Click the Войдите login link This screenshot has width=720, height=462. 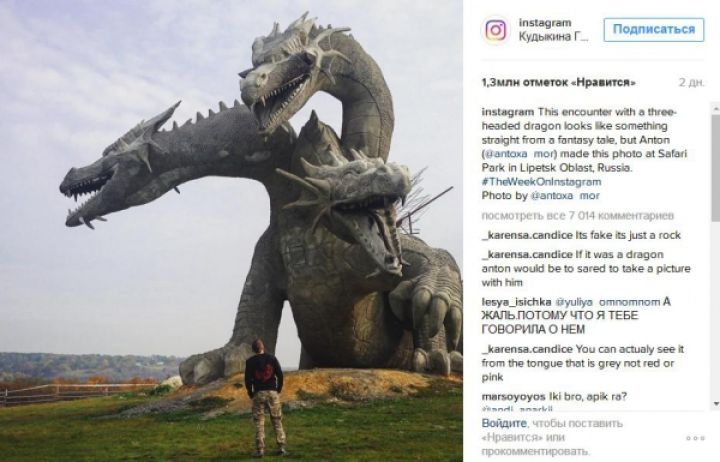point(504,423)
